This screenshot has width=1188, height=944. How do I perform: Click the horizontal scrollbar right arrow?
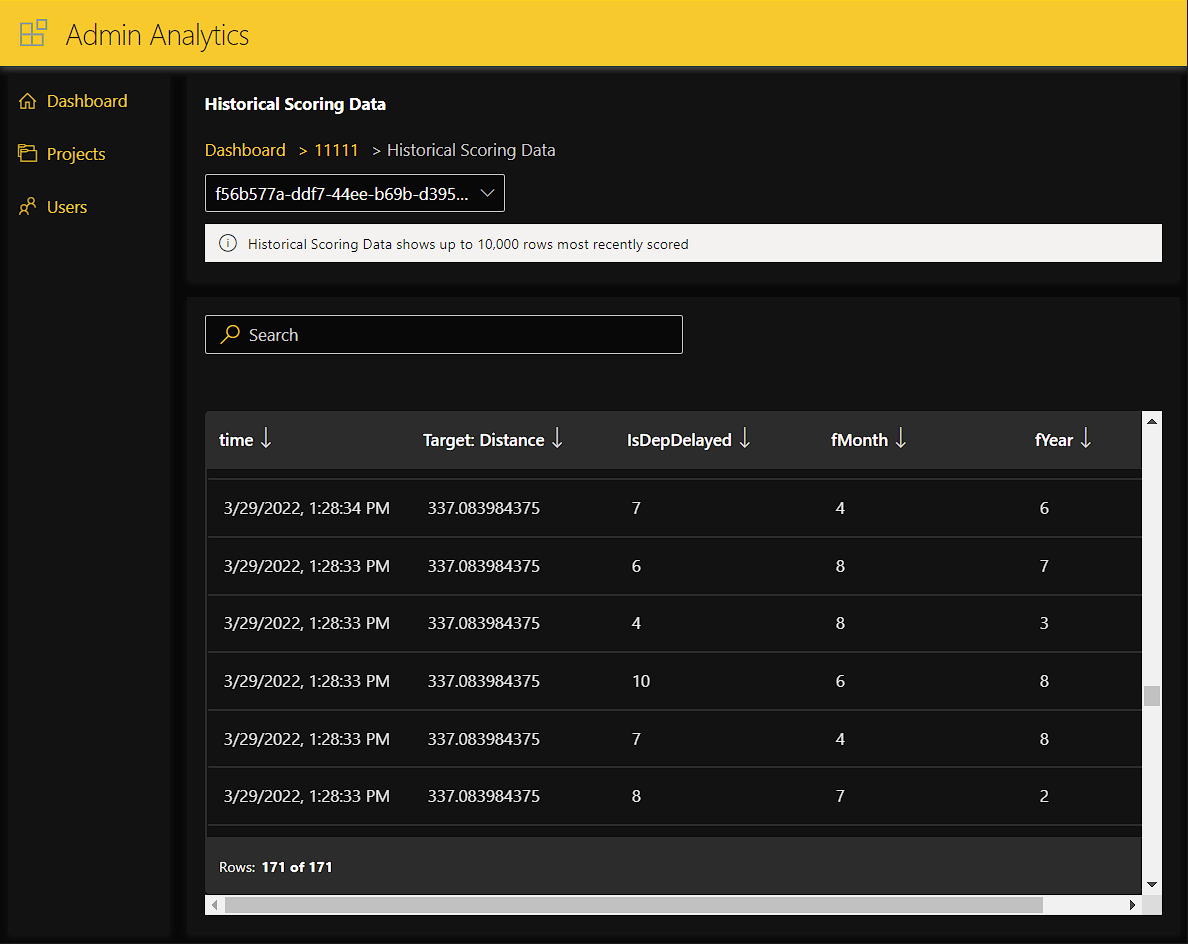click(1133, 904)
